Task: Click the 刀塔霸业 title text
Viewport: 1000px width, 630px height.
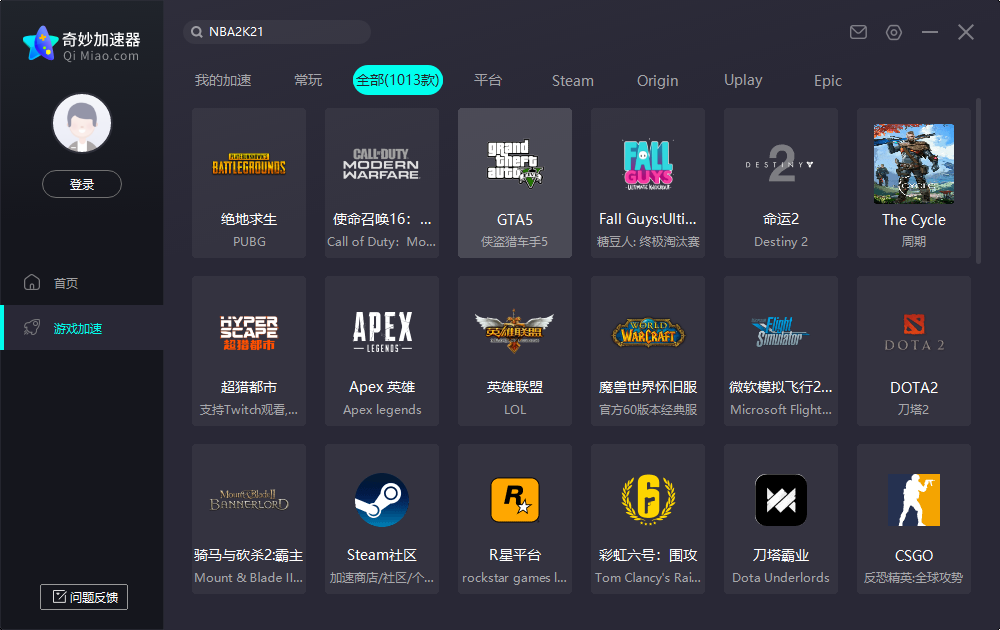Action: coord(781,555)
